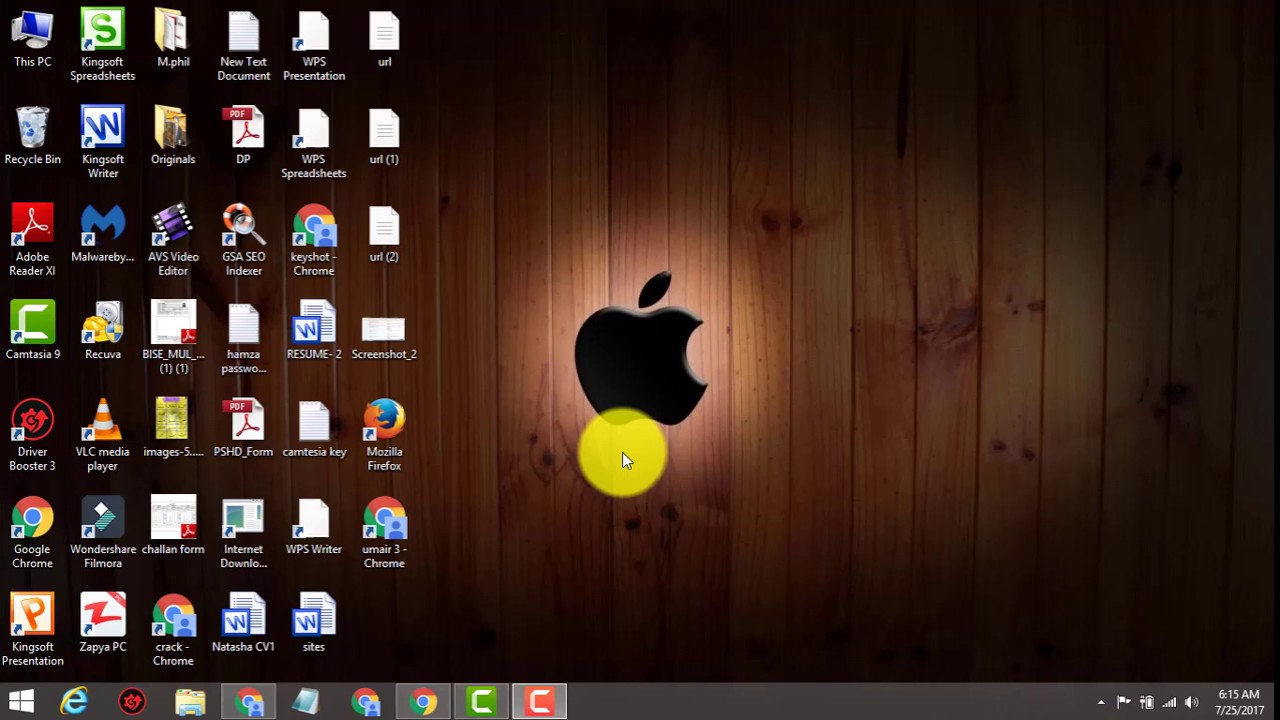Select the Natasha CV1 Word document

pos(243,624)
